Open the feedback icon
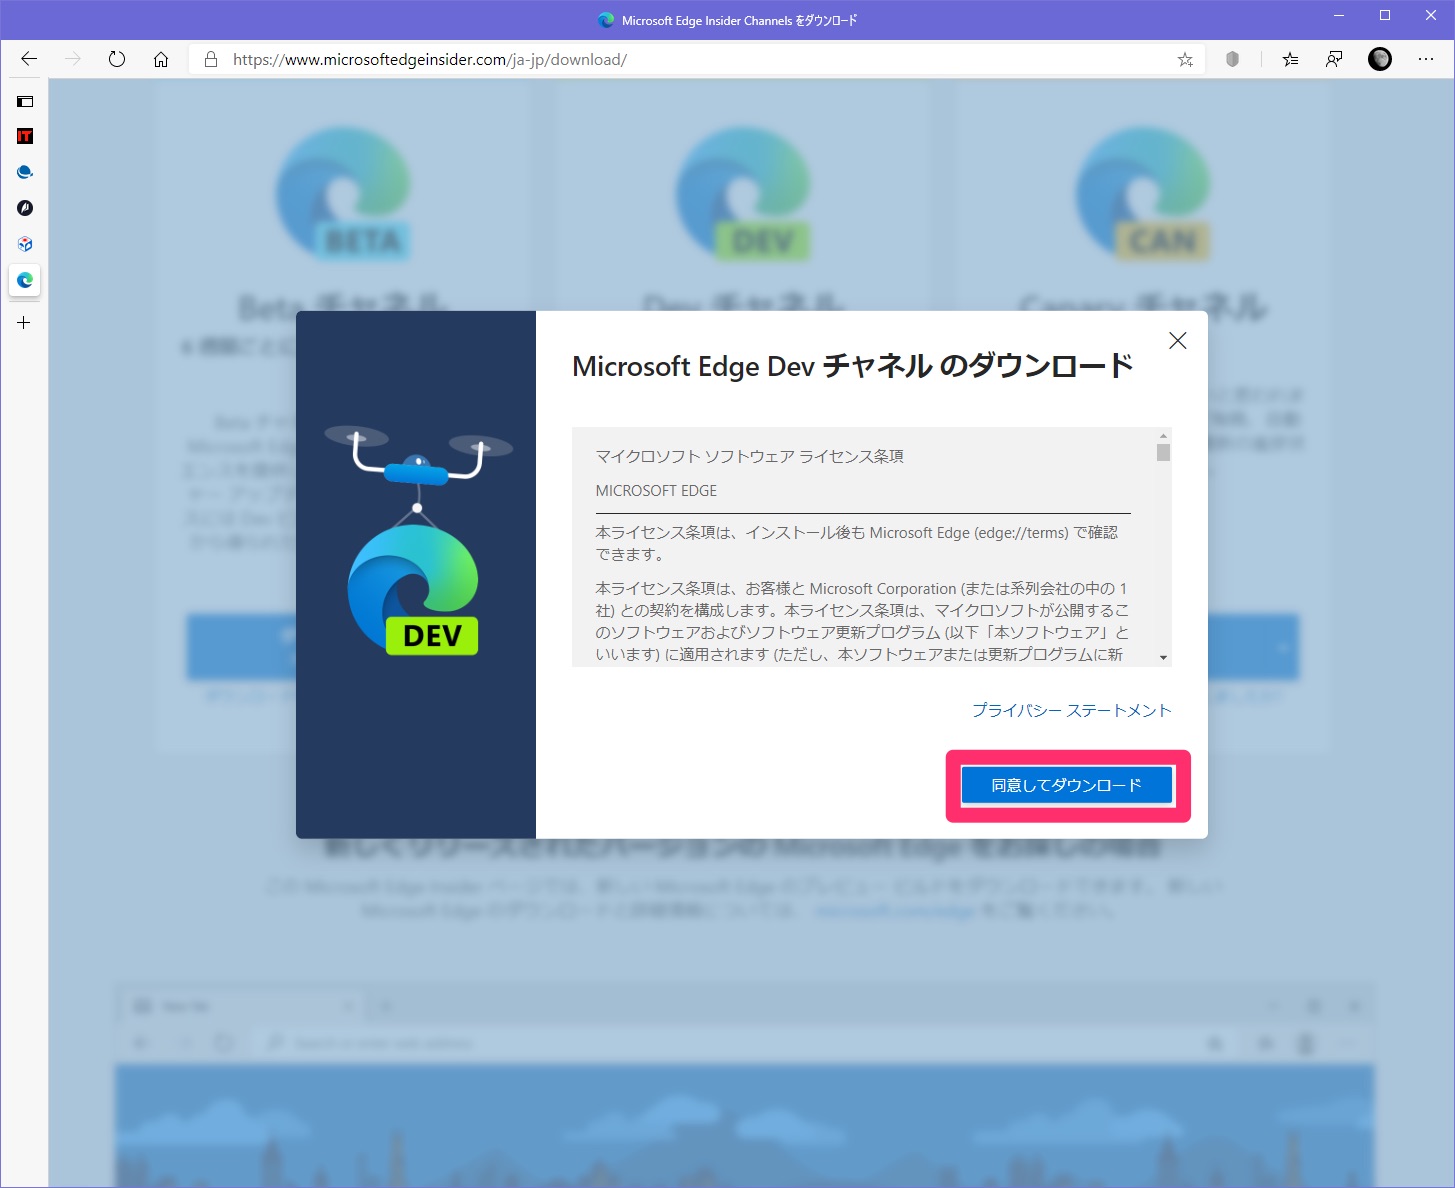Image resolution: width=1455 pixels, height=1188 pixels. (x=1334, y=59)
